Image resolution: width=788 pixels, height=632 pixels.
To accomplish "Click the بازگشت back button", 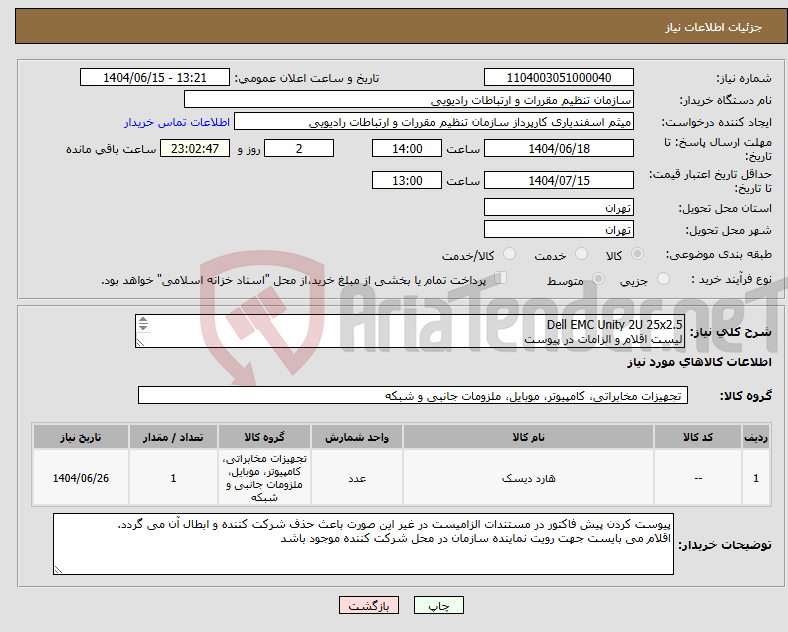I will [x=369, y=605].
